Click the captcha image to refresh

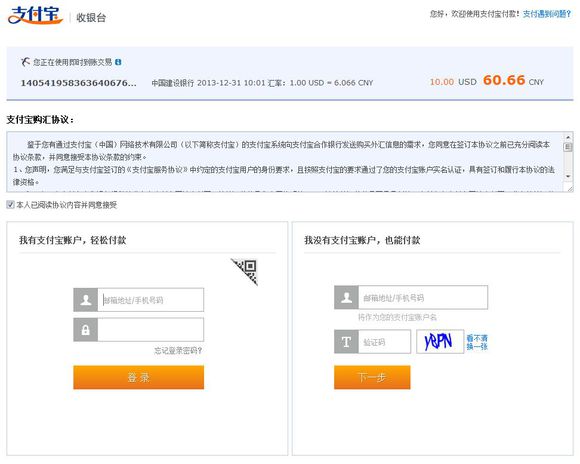[x=440, y=342]
